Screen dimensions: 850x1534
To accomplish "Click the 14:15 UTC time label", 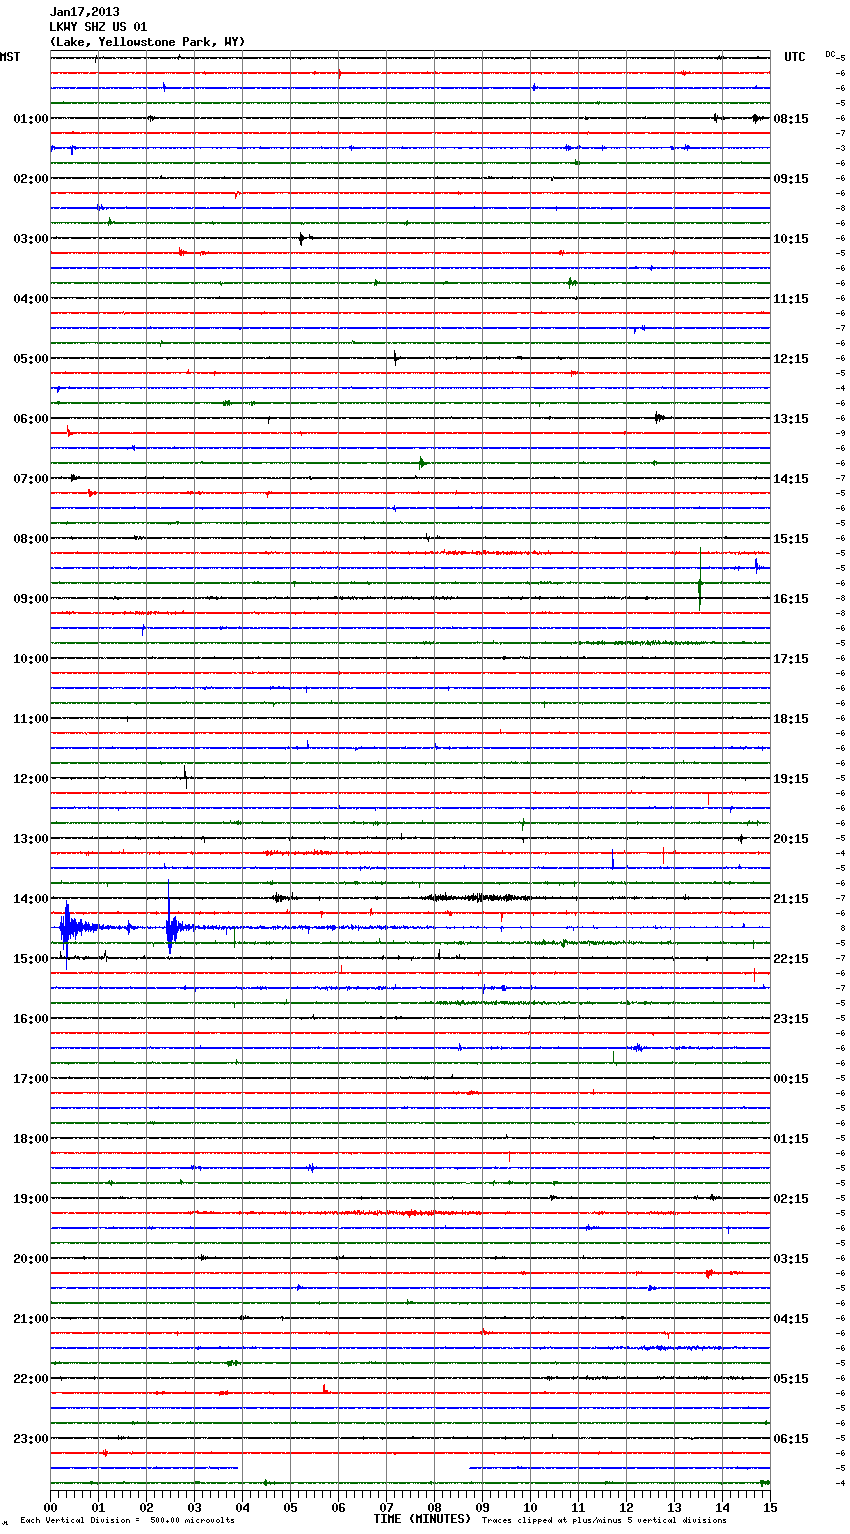I will (791, 479).
